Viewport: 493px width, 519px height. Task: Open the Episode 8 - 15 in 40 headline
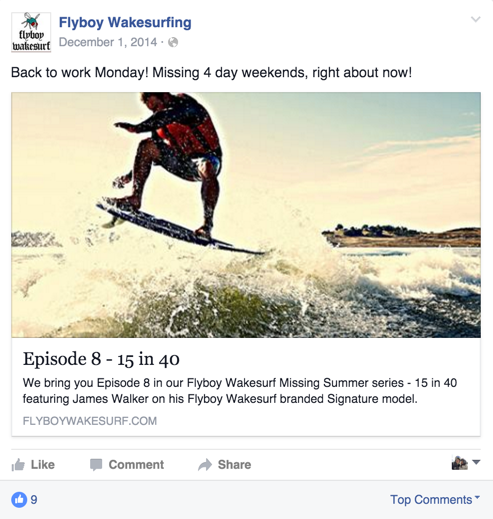coord(101,359)
